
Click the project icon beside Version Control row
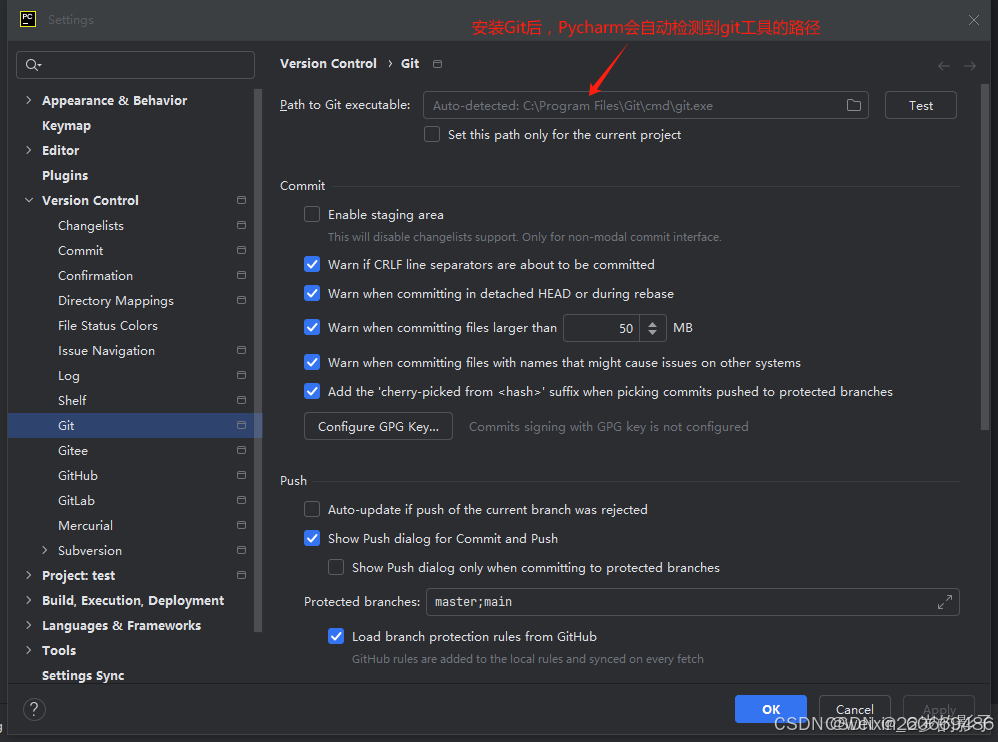(241, 200)
